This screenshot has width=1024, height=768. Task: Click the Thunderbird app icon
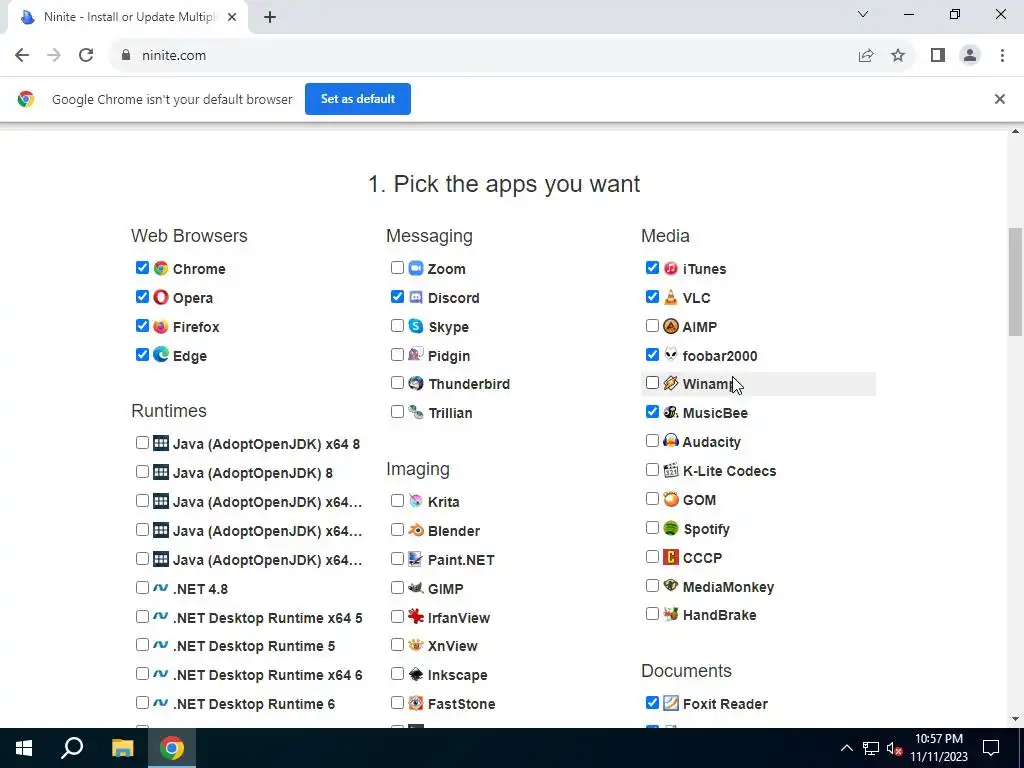pos(416,383)
